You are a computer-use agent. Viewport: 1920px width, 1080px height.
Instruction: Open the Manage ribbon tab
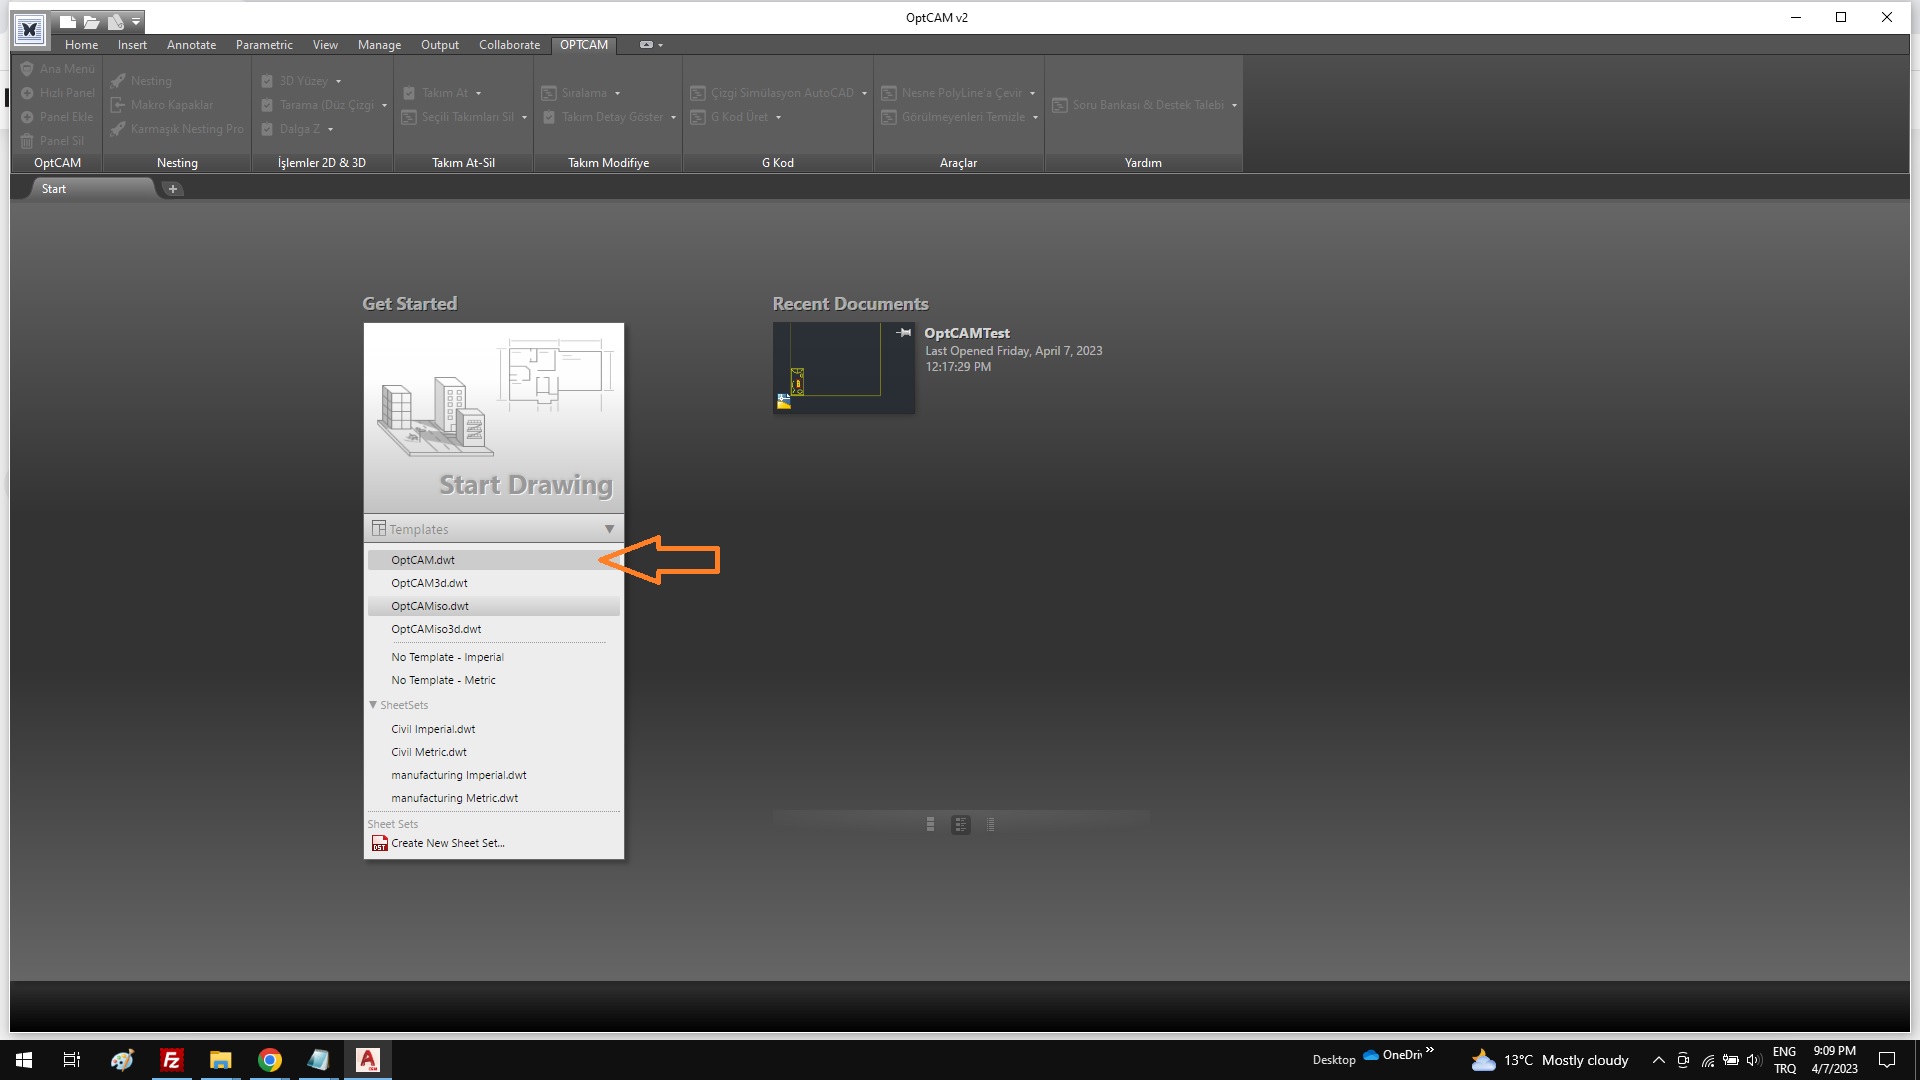tap(379, 45)
